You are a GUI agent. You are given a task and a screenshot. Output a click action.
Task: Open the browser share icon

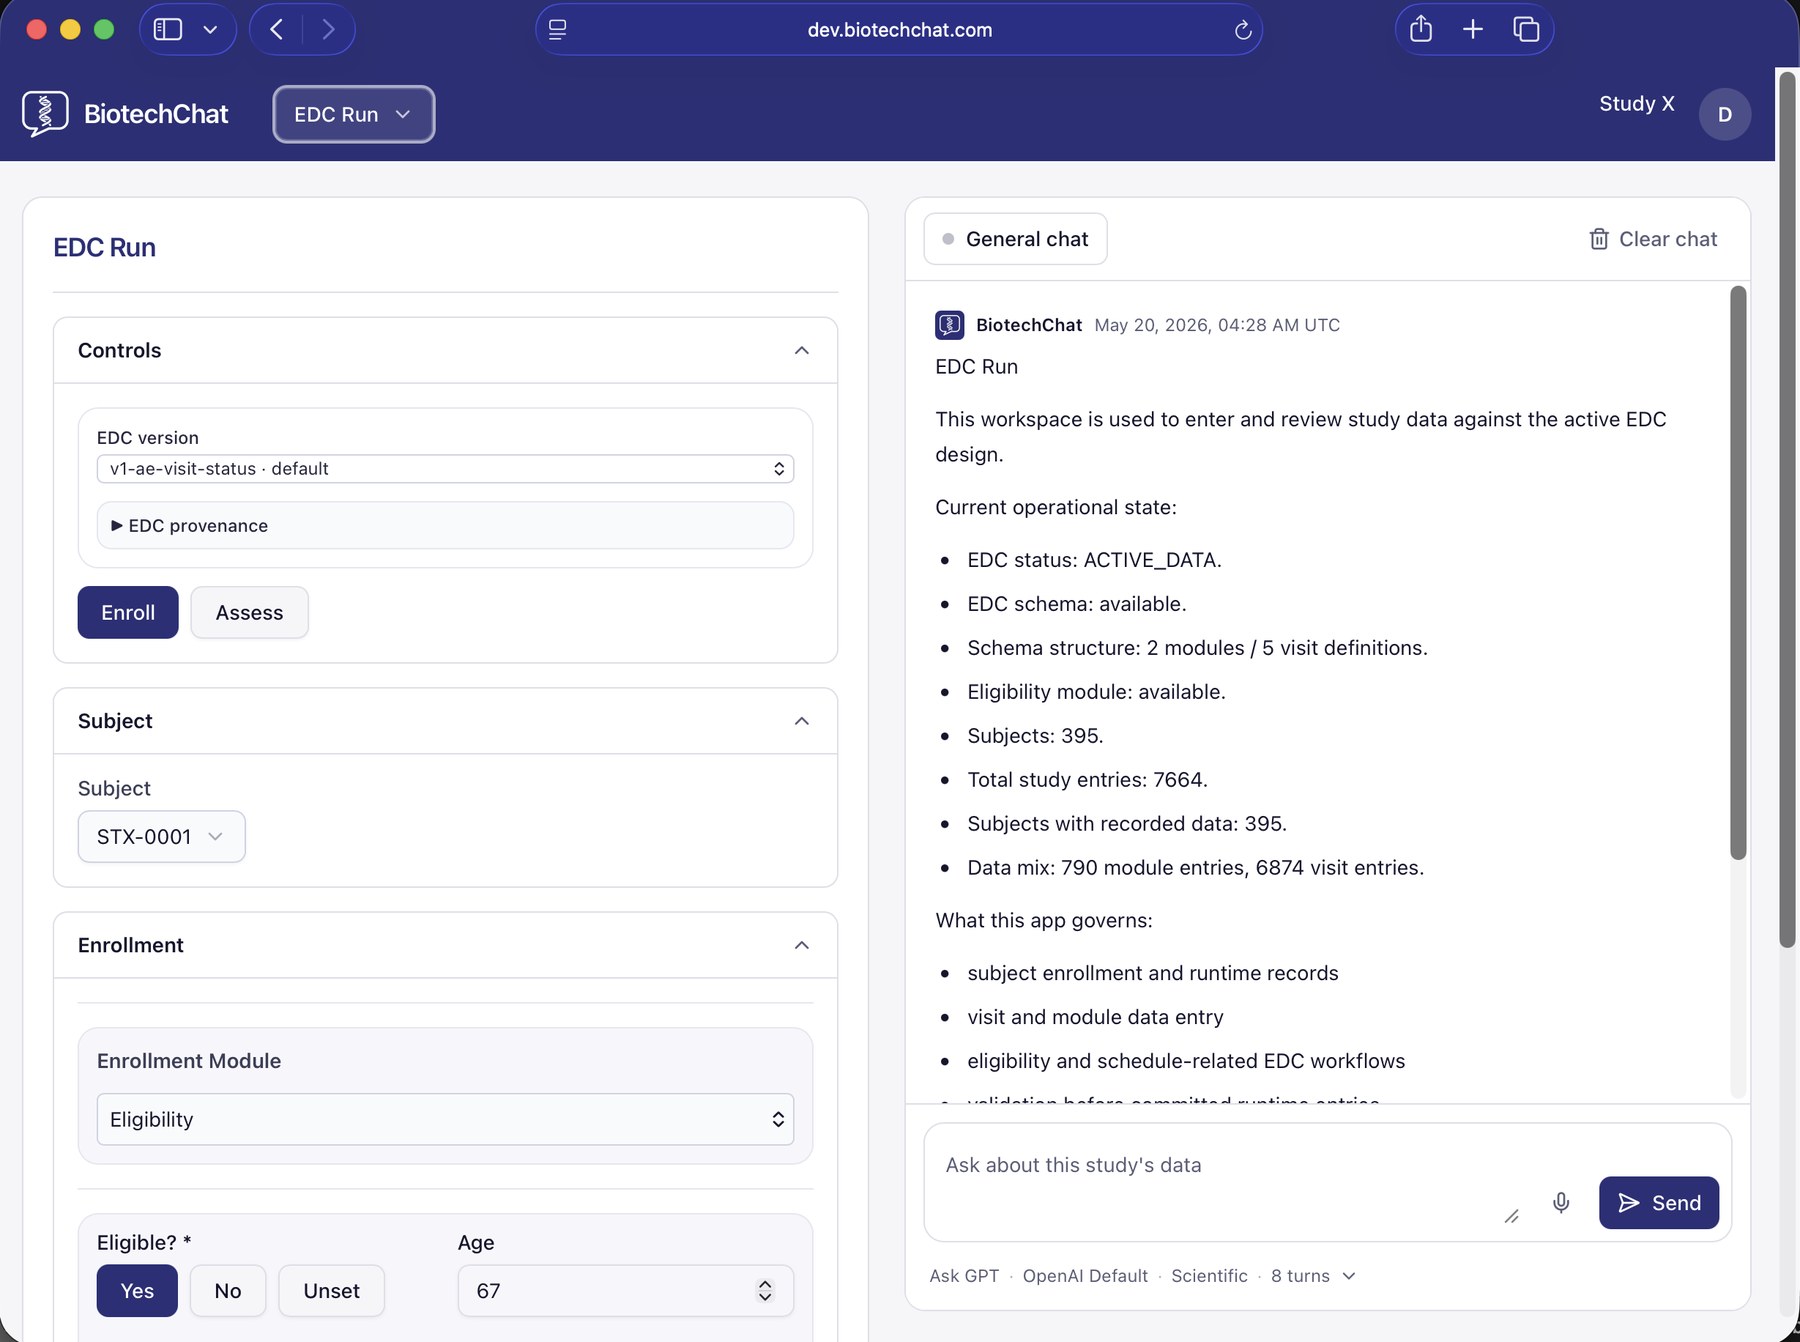coord(1421,29)
